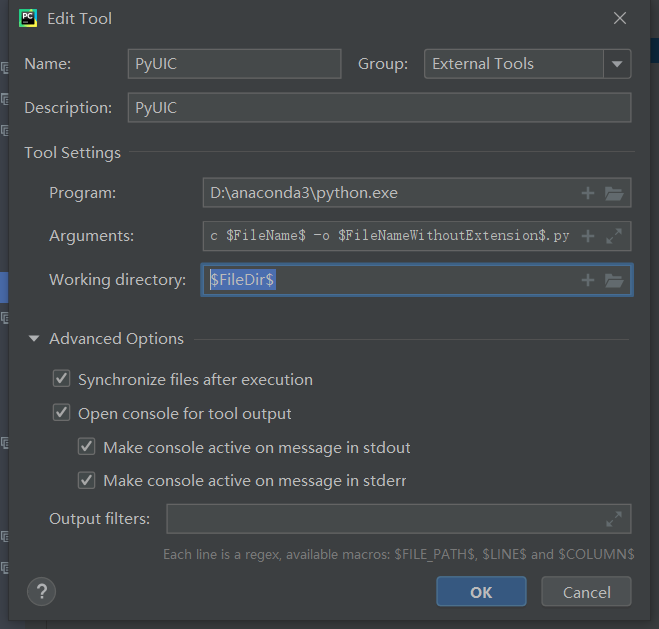Viewport: 659px width, 629px height.
Task: Click the plus macro icon in Program field
Action: (588, 193)
